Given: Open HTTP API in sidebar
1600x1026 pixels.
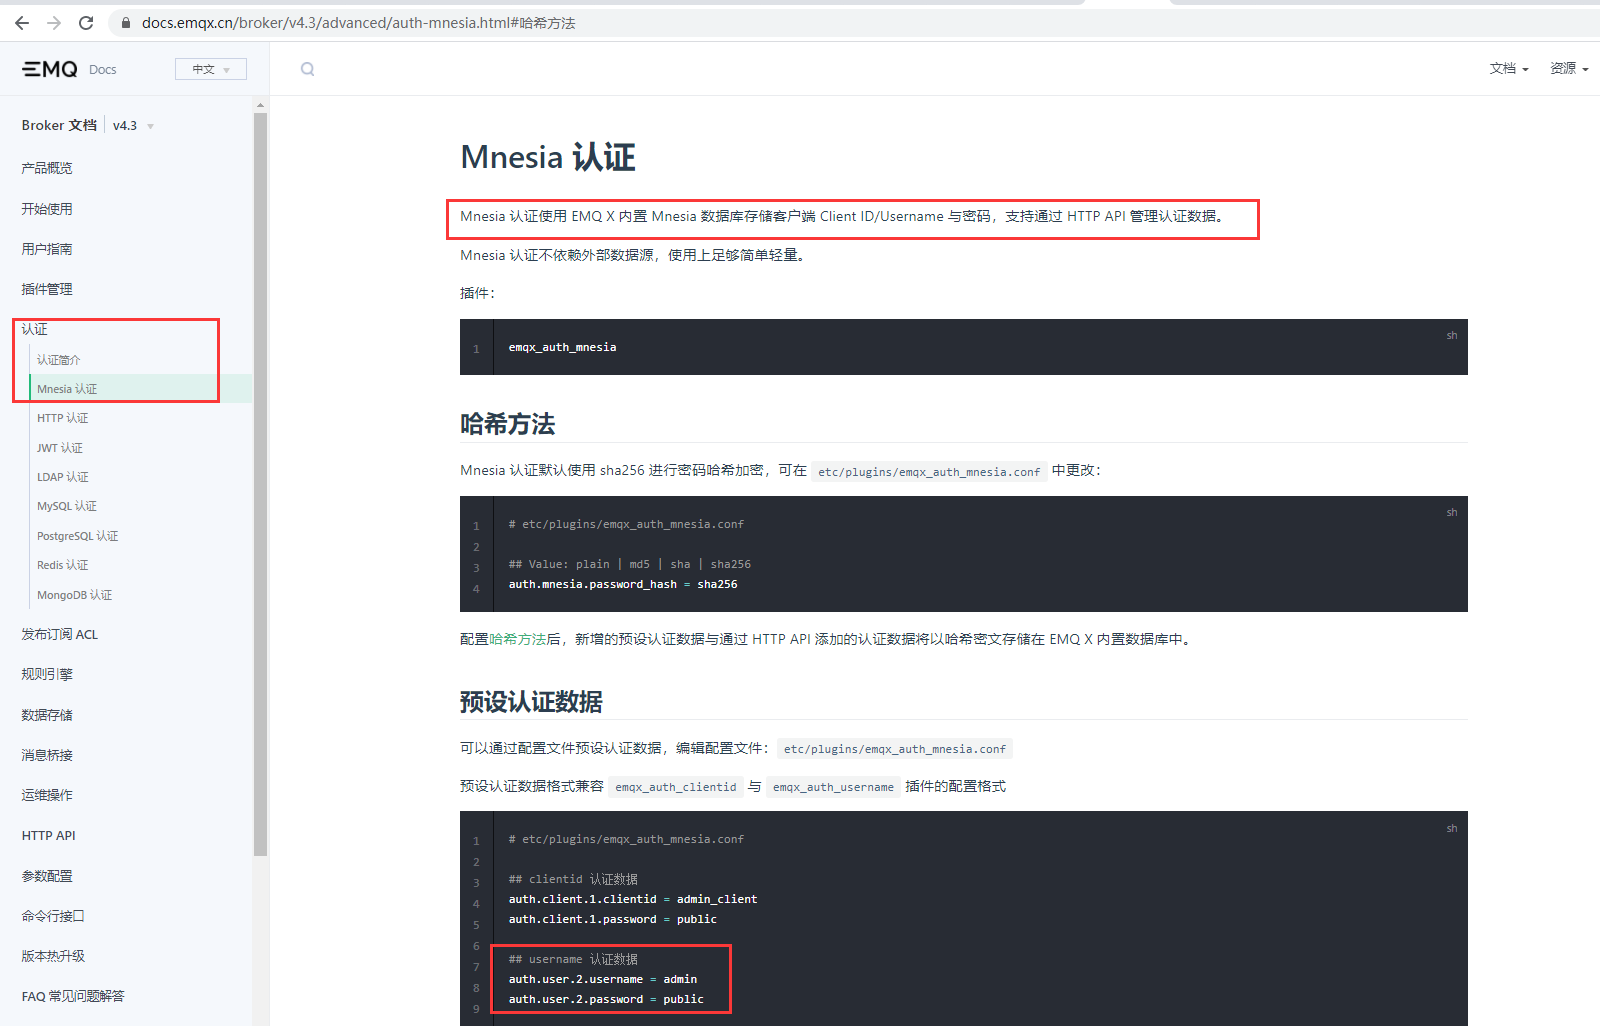Looking at the screenshot, I should (49, 835).
